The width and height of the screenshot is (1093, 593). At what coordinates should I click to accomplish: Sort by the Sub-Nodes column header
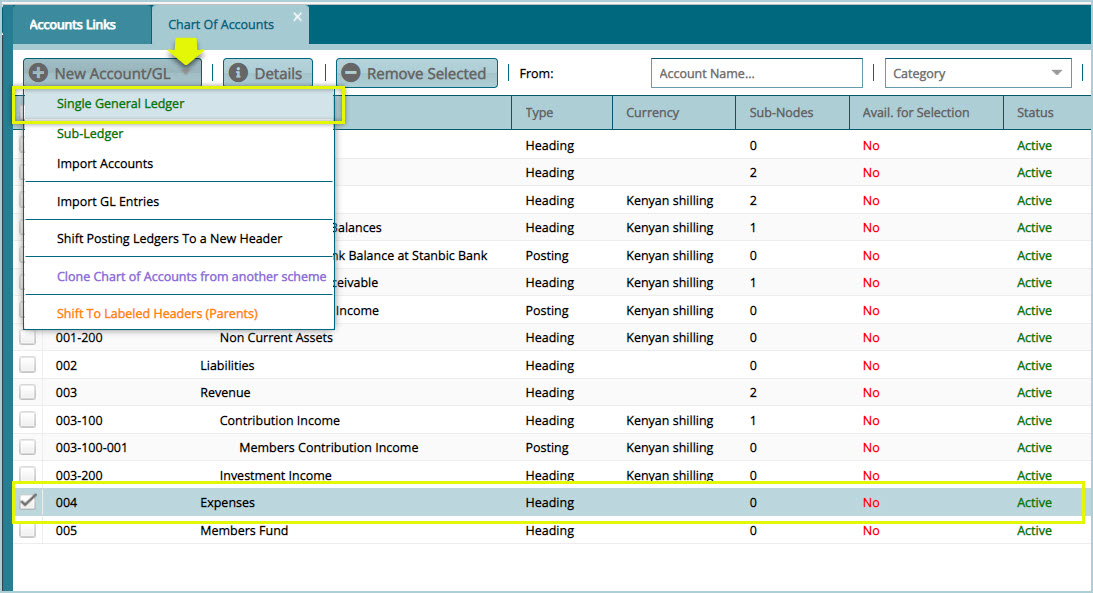pos(793,112)
